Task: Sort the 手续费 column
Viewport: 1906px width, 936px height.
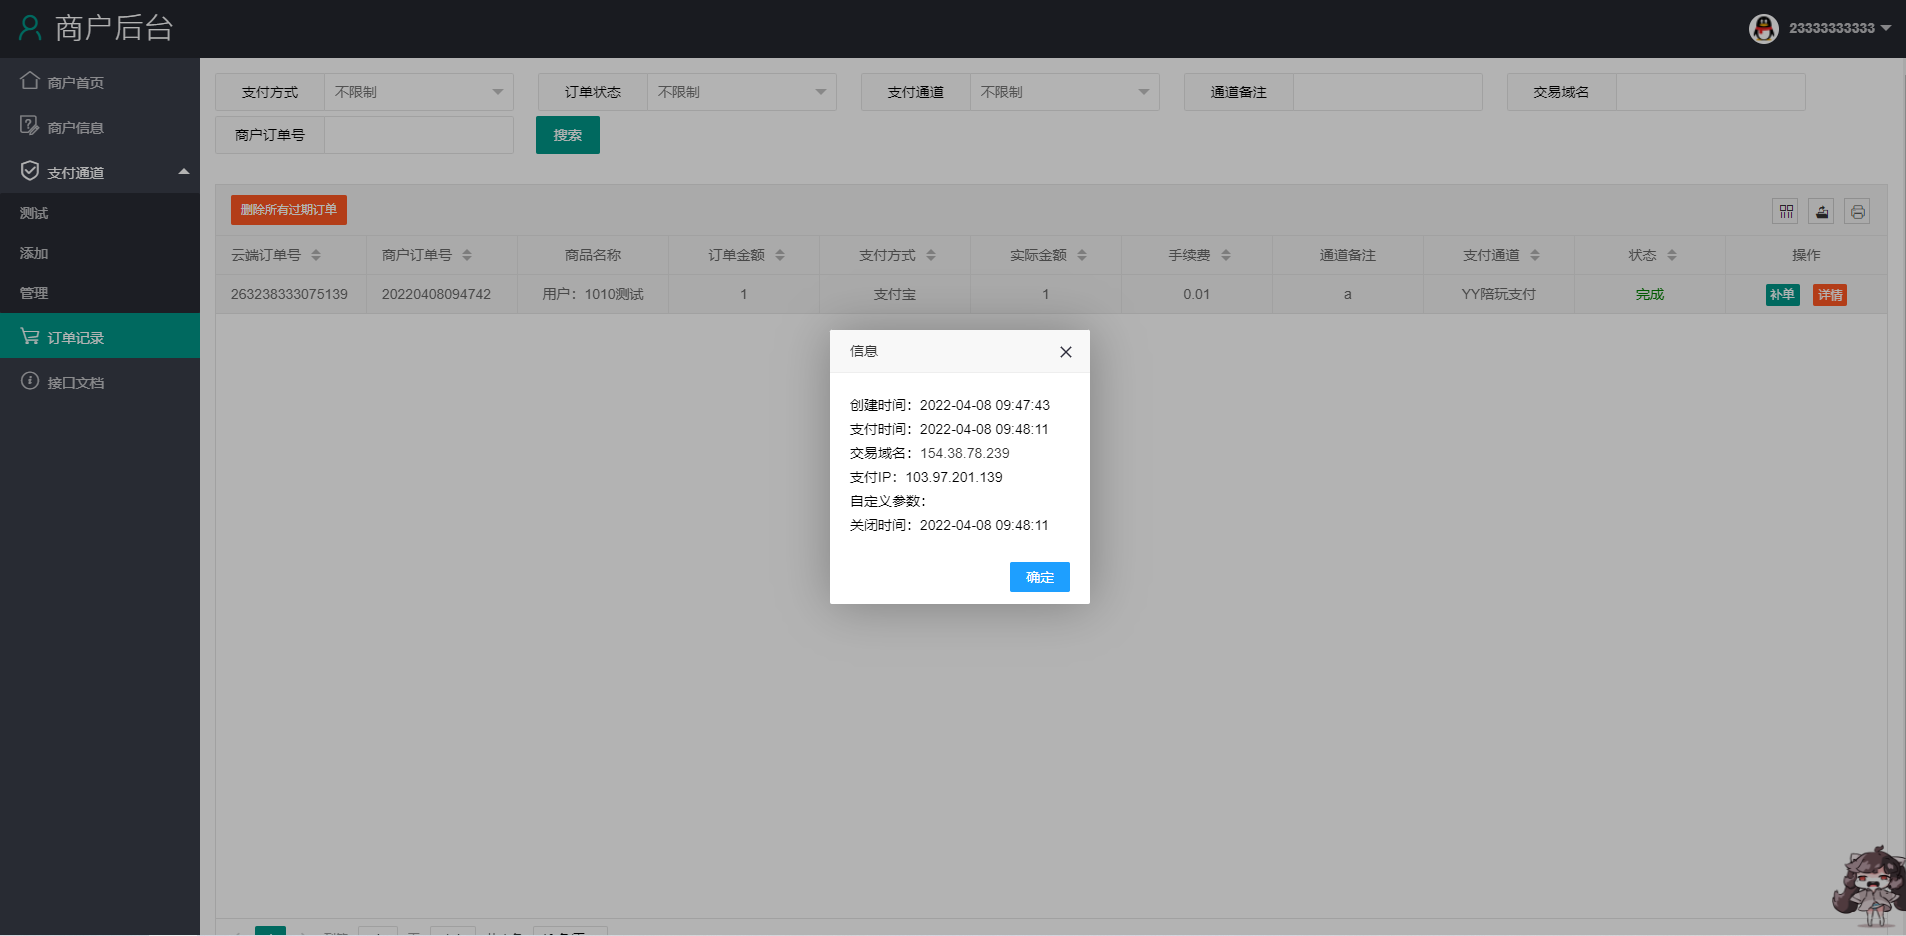Action: tap(1226, 255)
